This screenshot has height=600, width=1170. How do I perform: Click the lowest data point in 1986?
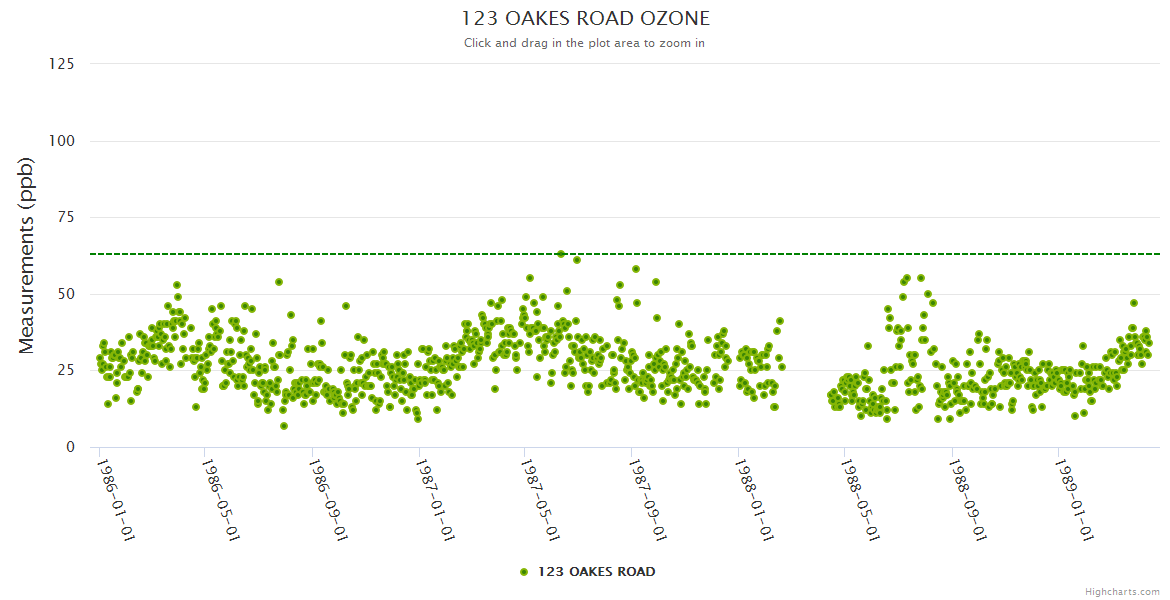(284, 426)
